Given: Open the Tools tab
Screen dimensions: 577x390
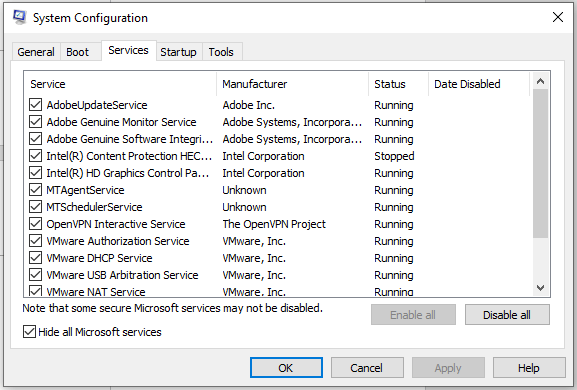Looking at the screenshot, I should click(221, 52).
